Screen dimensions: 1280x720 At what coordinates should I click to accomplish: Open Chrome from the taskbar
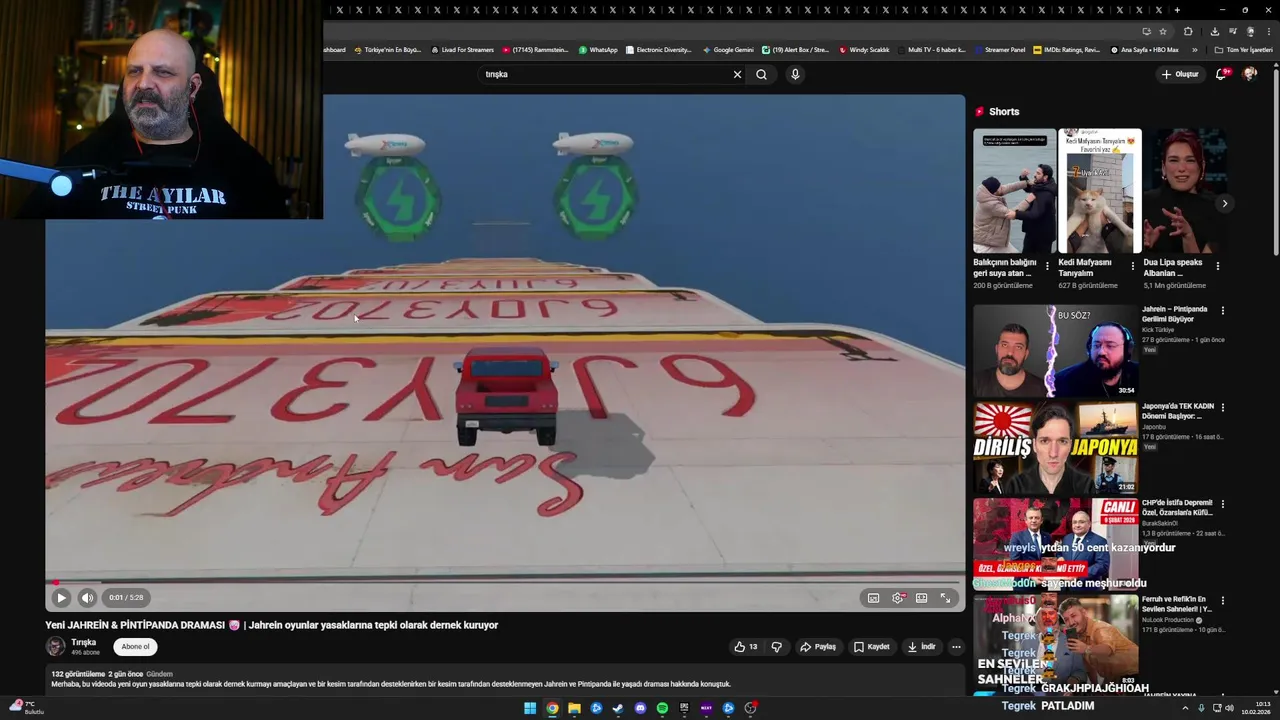(552, 708)
